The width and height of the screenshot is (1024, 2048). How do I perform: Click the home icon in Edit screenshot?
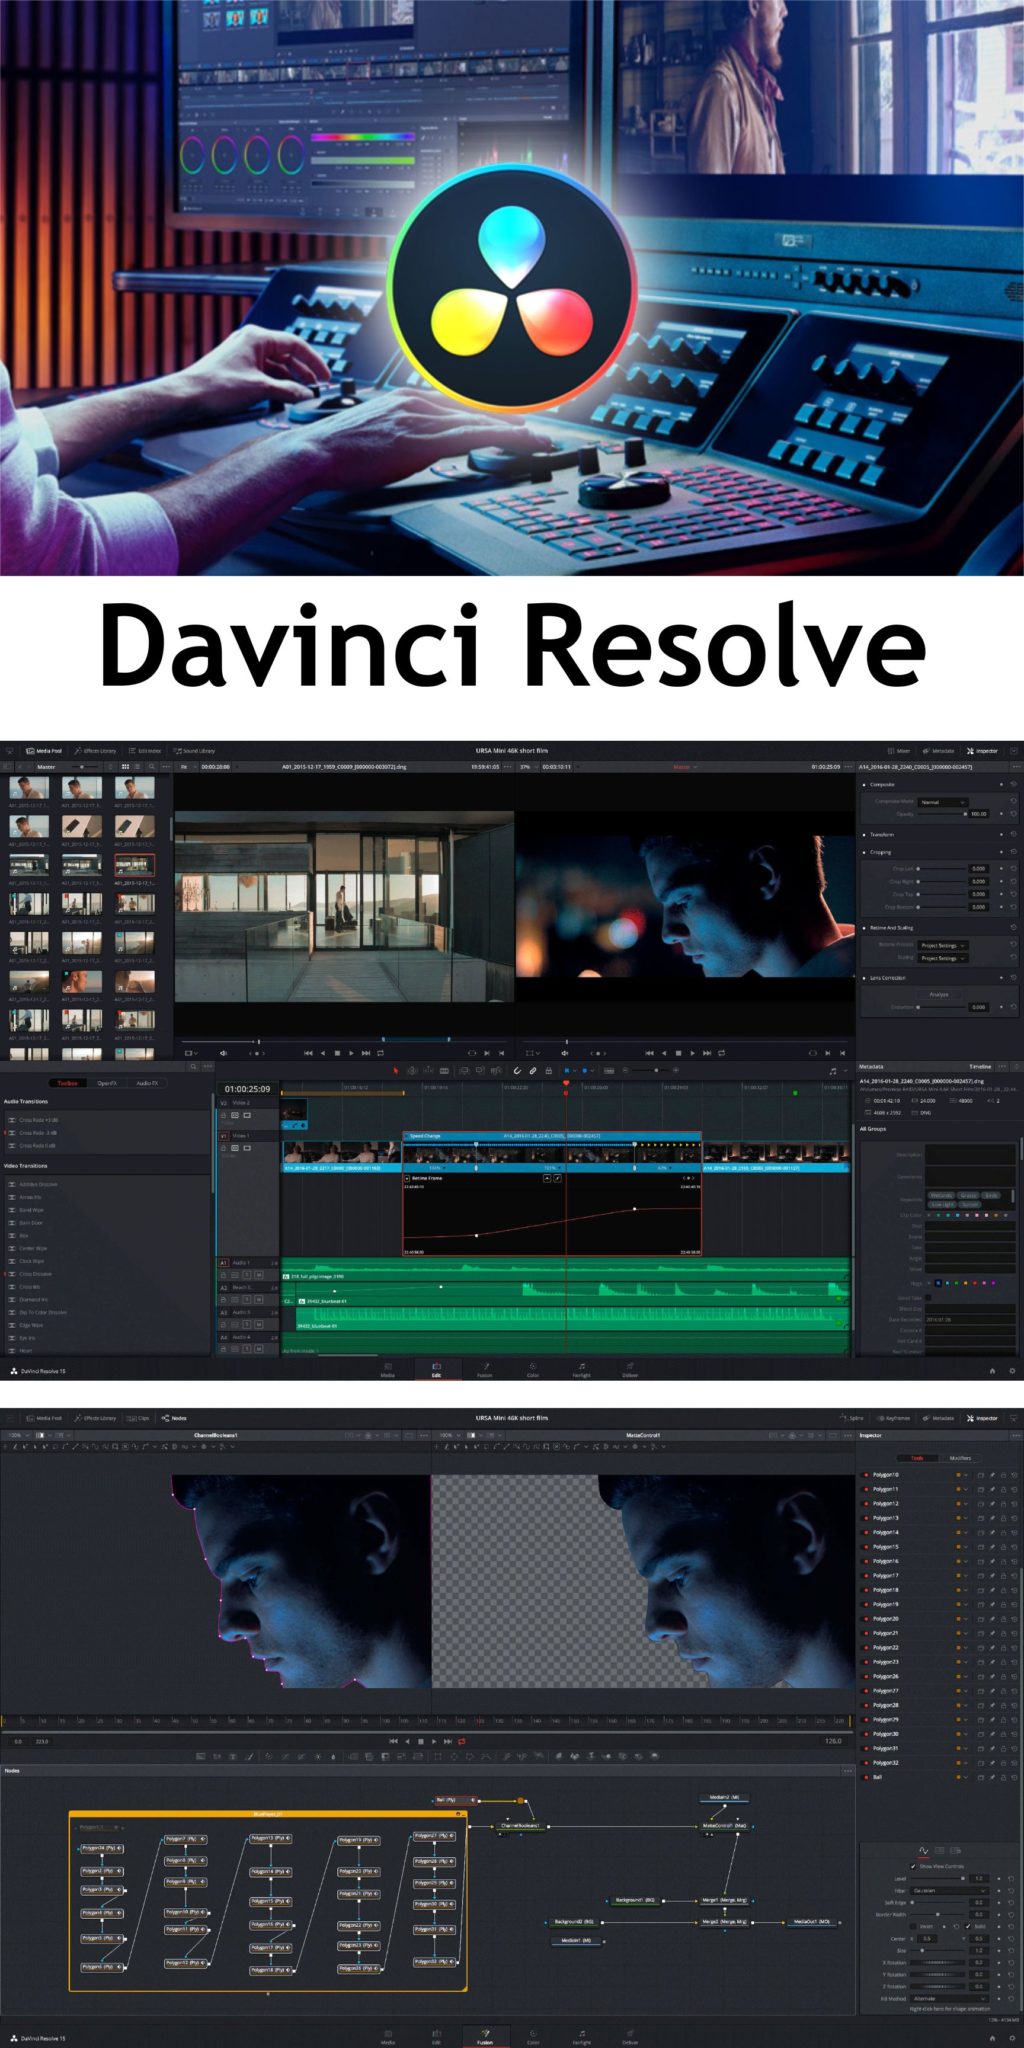tap(992, 1371)
